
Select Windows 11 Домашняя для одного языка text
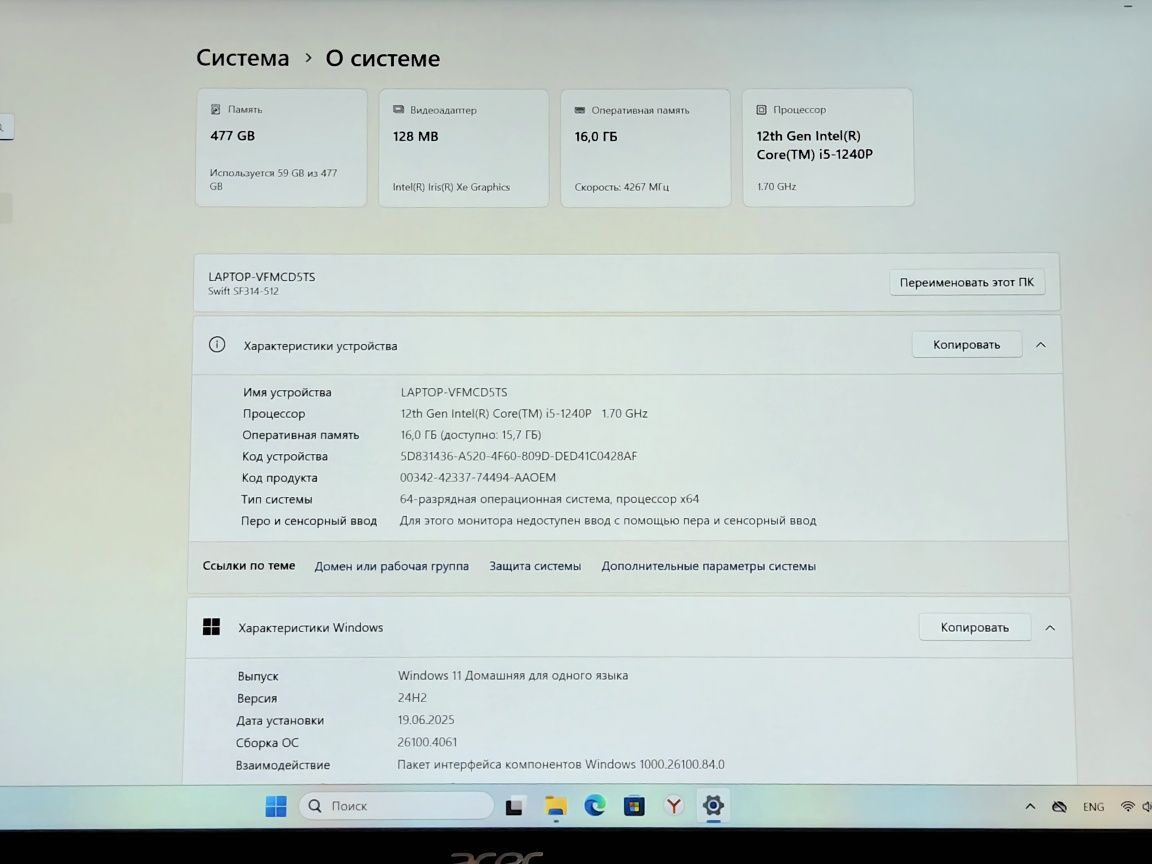tap(513, 675)
